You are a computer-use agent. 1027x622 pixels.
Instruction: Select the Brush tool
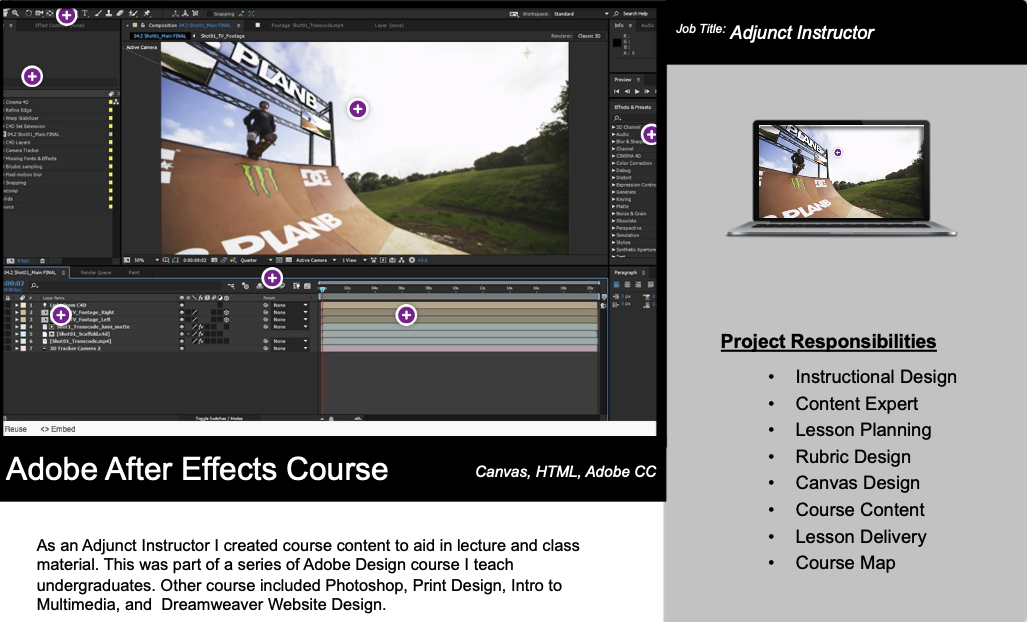98,13
